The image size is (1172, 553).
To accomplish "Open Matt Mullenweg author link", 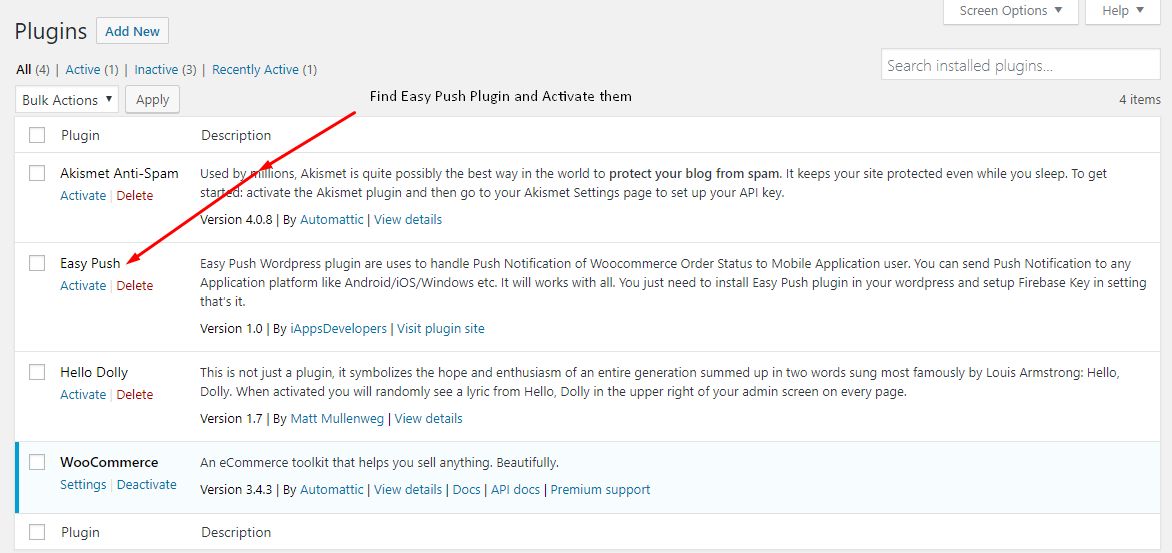I will click(x=337, y=418).
